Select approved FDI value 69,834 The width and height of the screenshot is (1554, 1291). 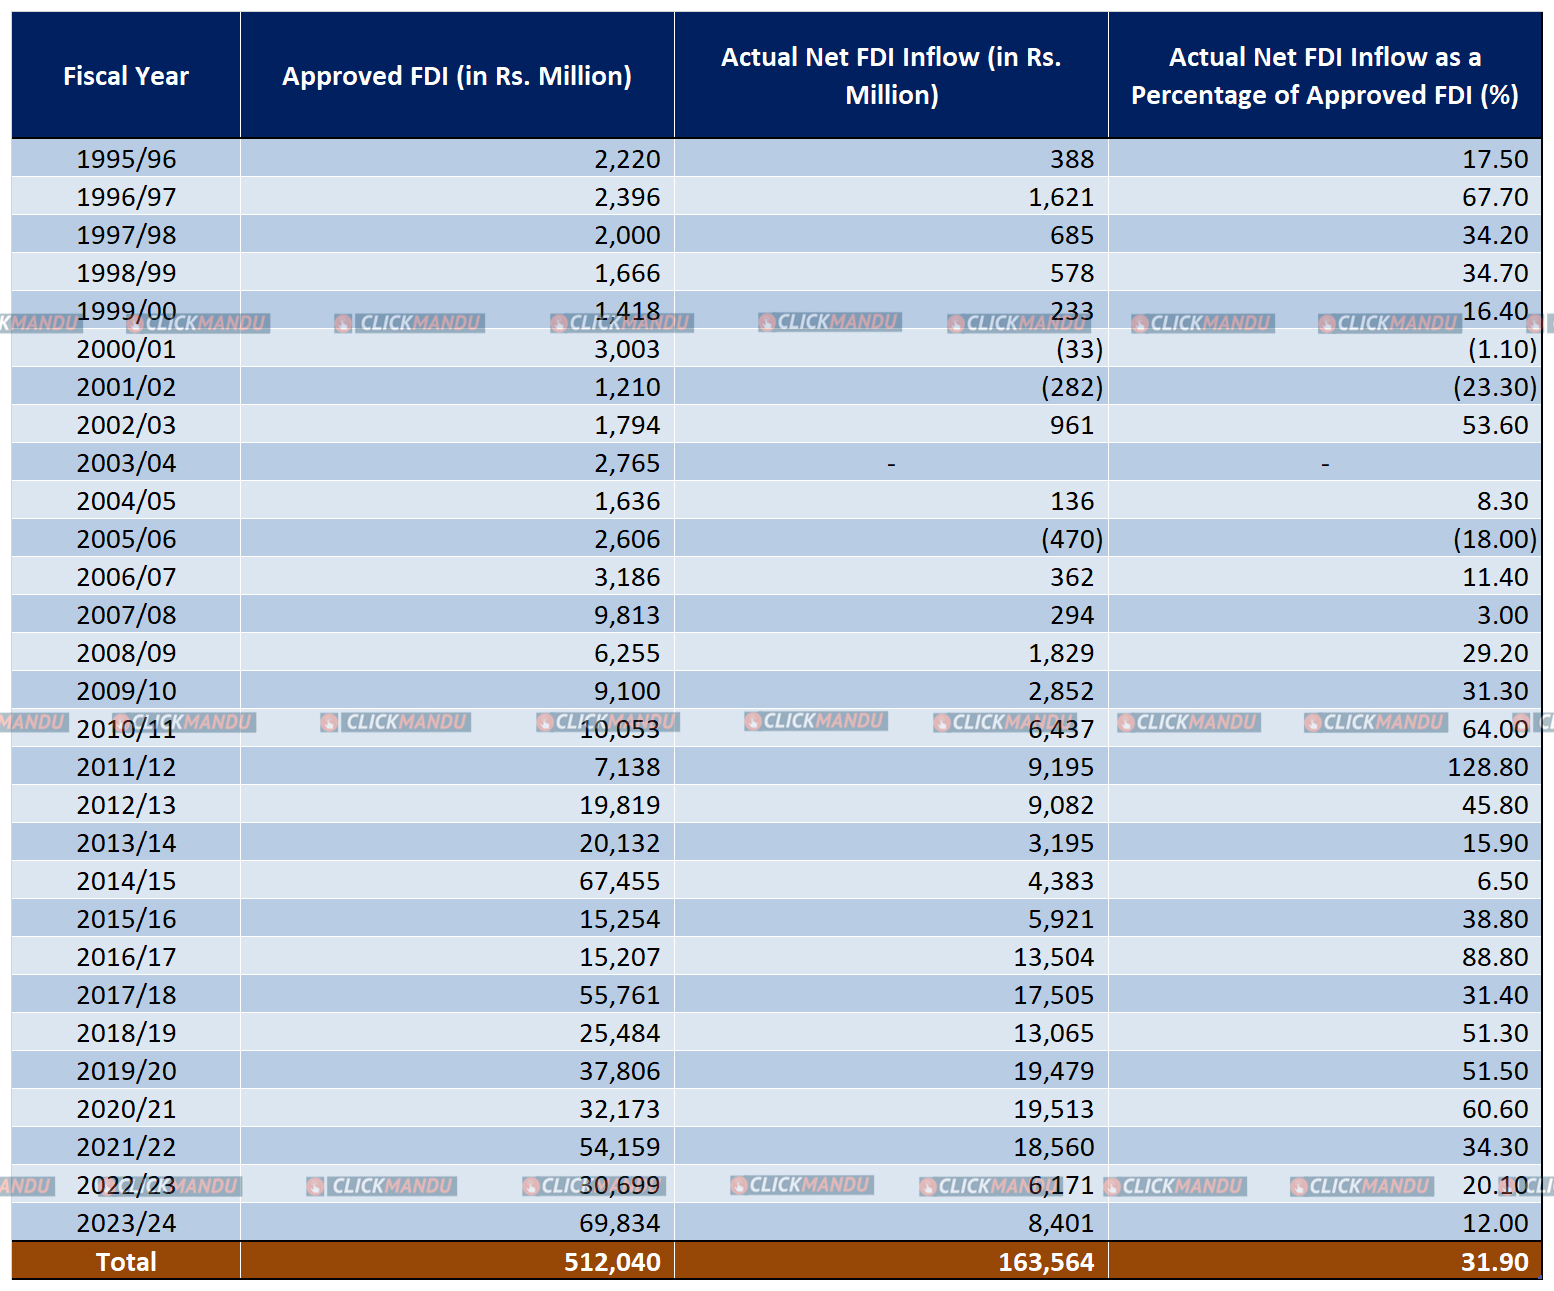(619, 1223)
